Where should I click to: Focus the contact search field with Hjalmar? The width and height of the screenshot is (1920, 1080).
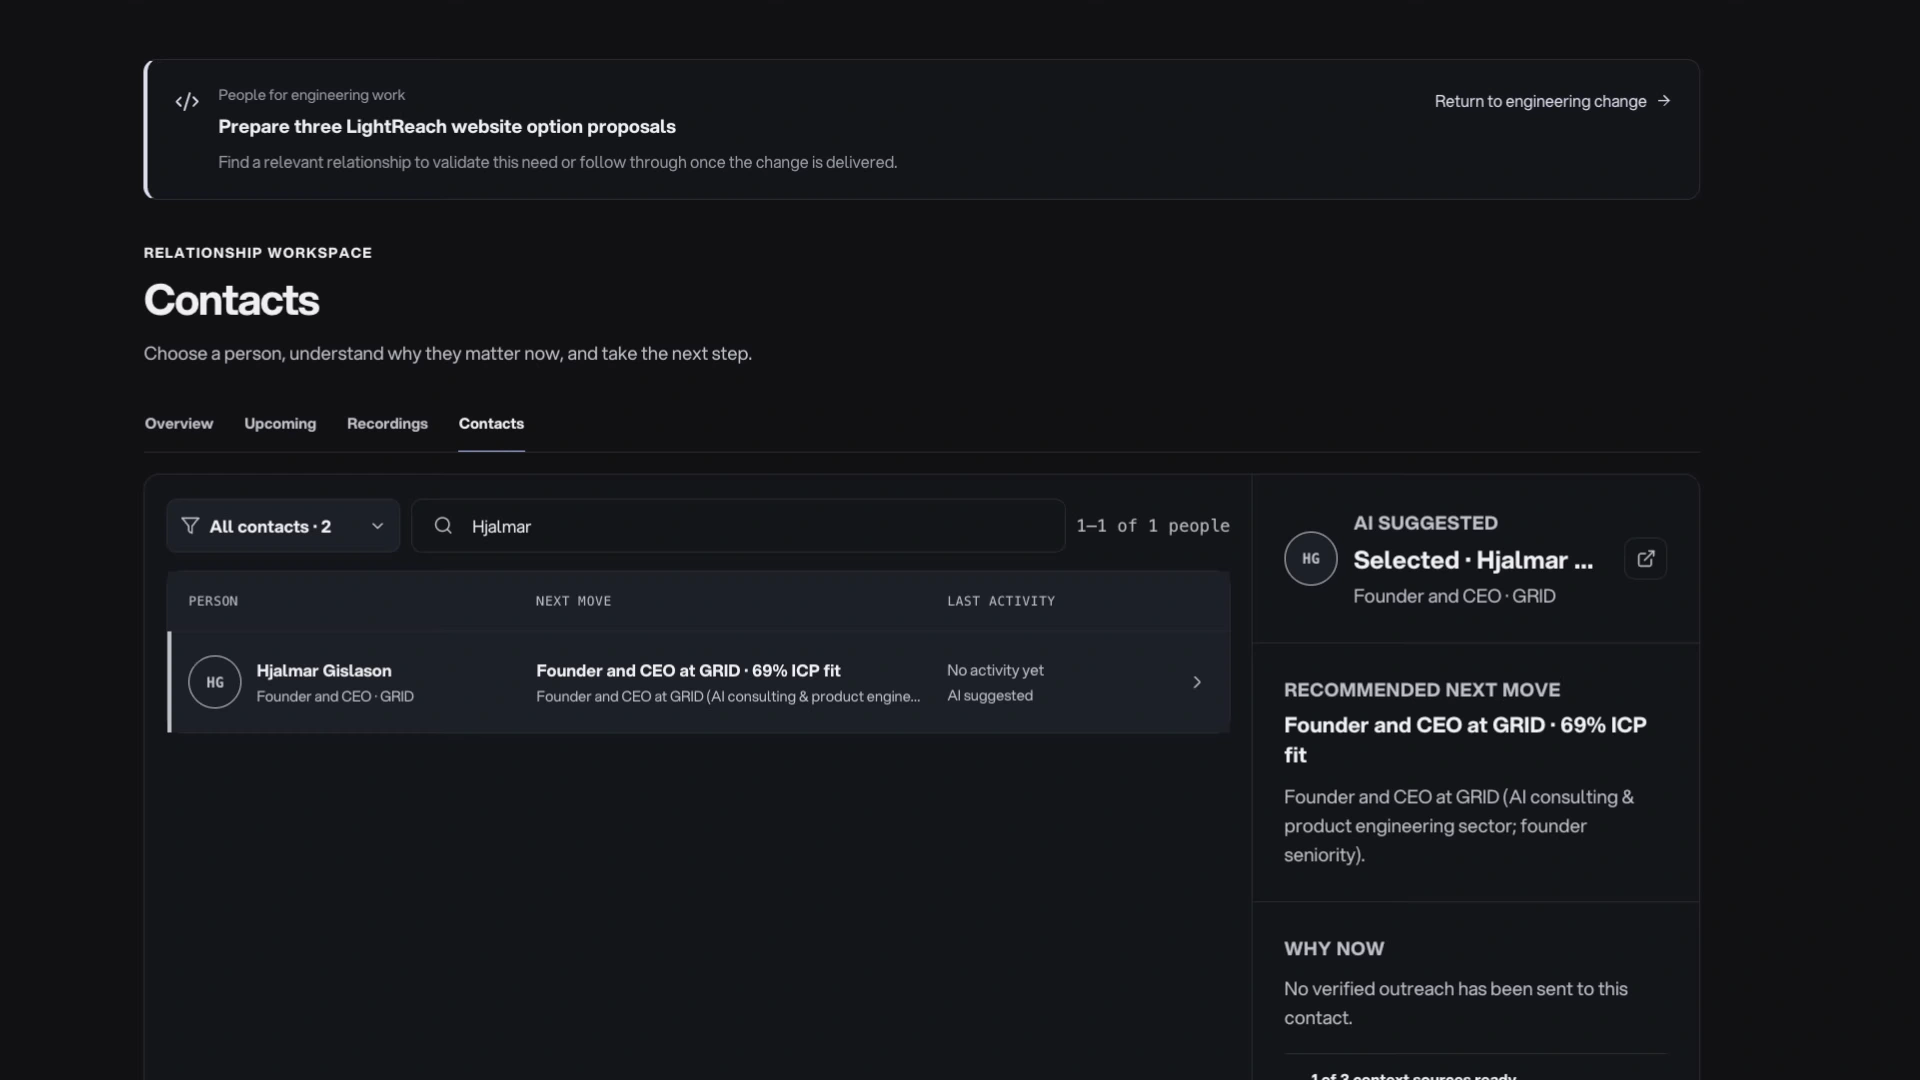[738, 526]
